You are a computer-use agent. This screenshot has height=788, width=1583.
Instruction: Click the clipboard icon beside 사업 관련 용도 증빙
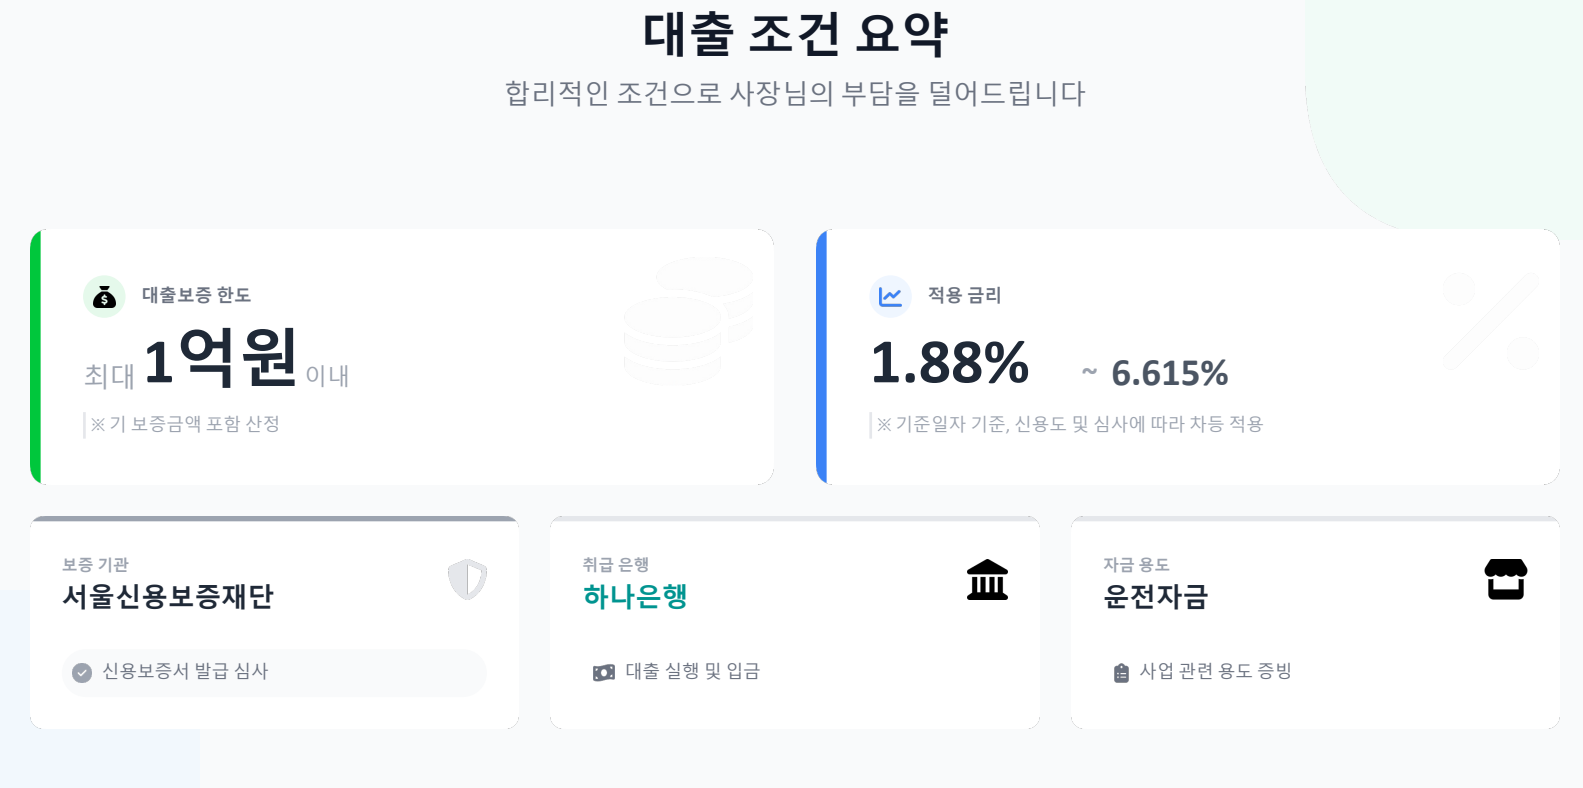(1121, 673)
